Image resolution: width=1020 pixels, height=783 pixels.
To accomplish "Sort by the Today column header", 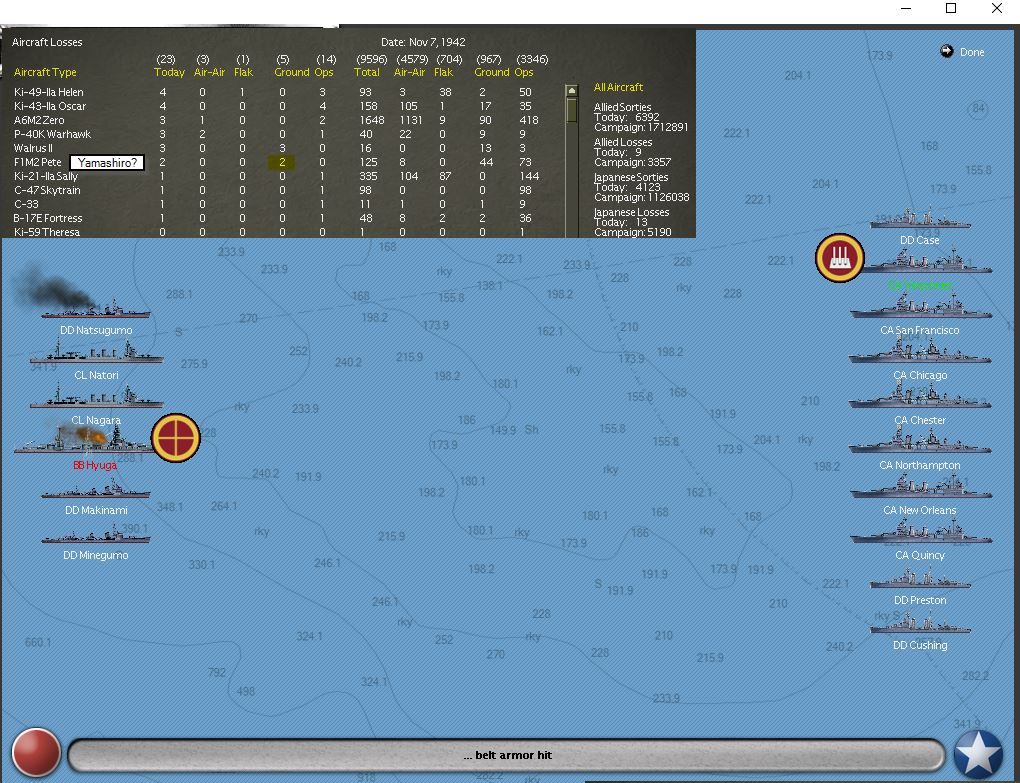I will tap(169, 72).
